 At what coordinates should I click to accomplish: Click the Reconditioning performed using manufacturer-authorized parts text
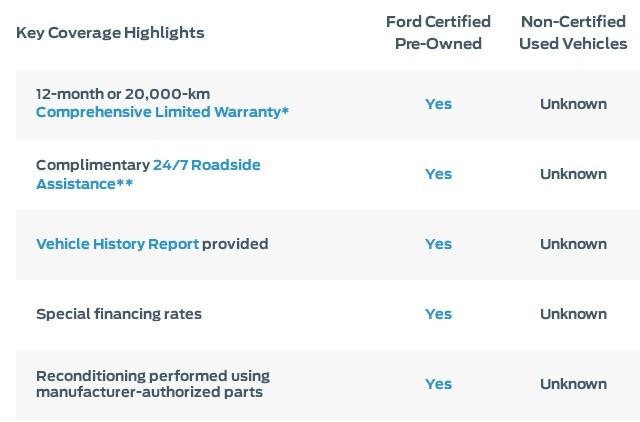pos(153,384)
